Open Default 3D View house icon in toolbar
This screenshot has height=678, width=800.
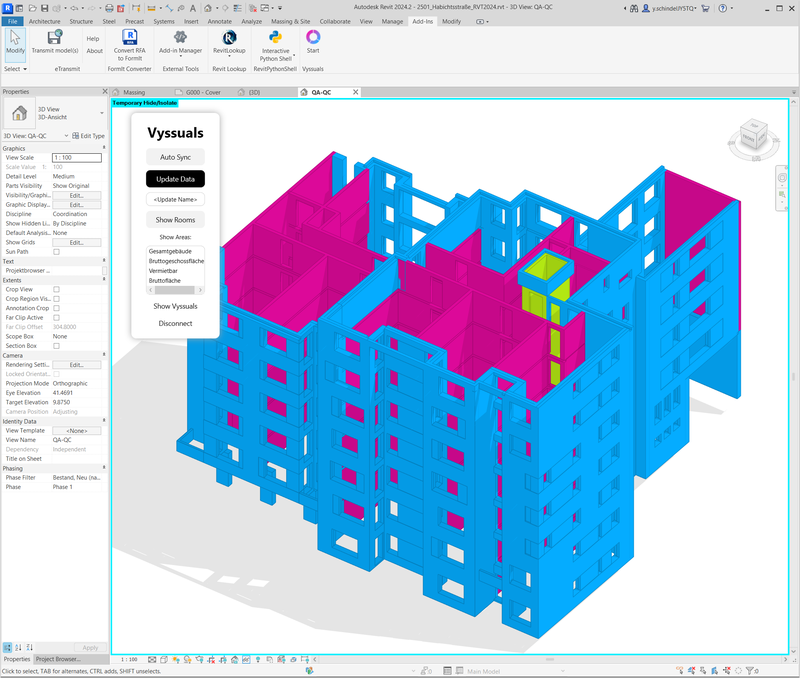(208, 8)
